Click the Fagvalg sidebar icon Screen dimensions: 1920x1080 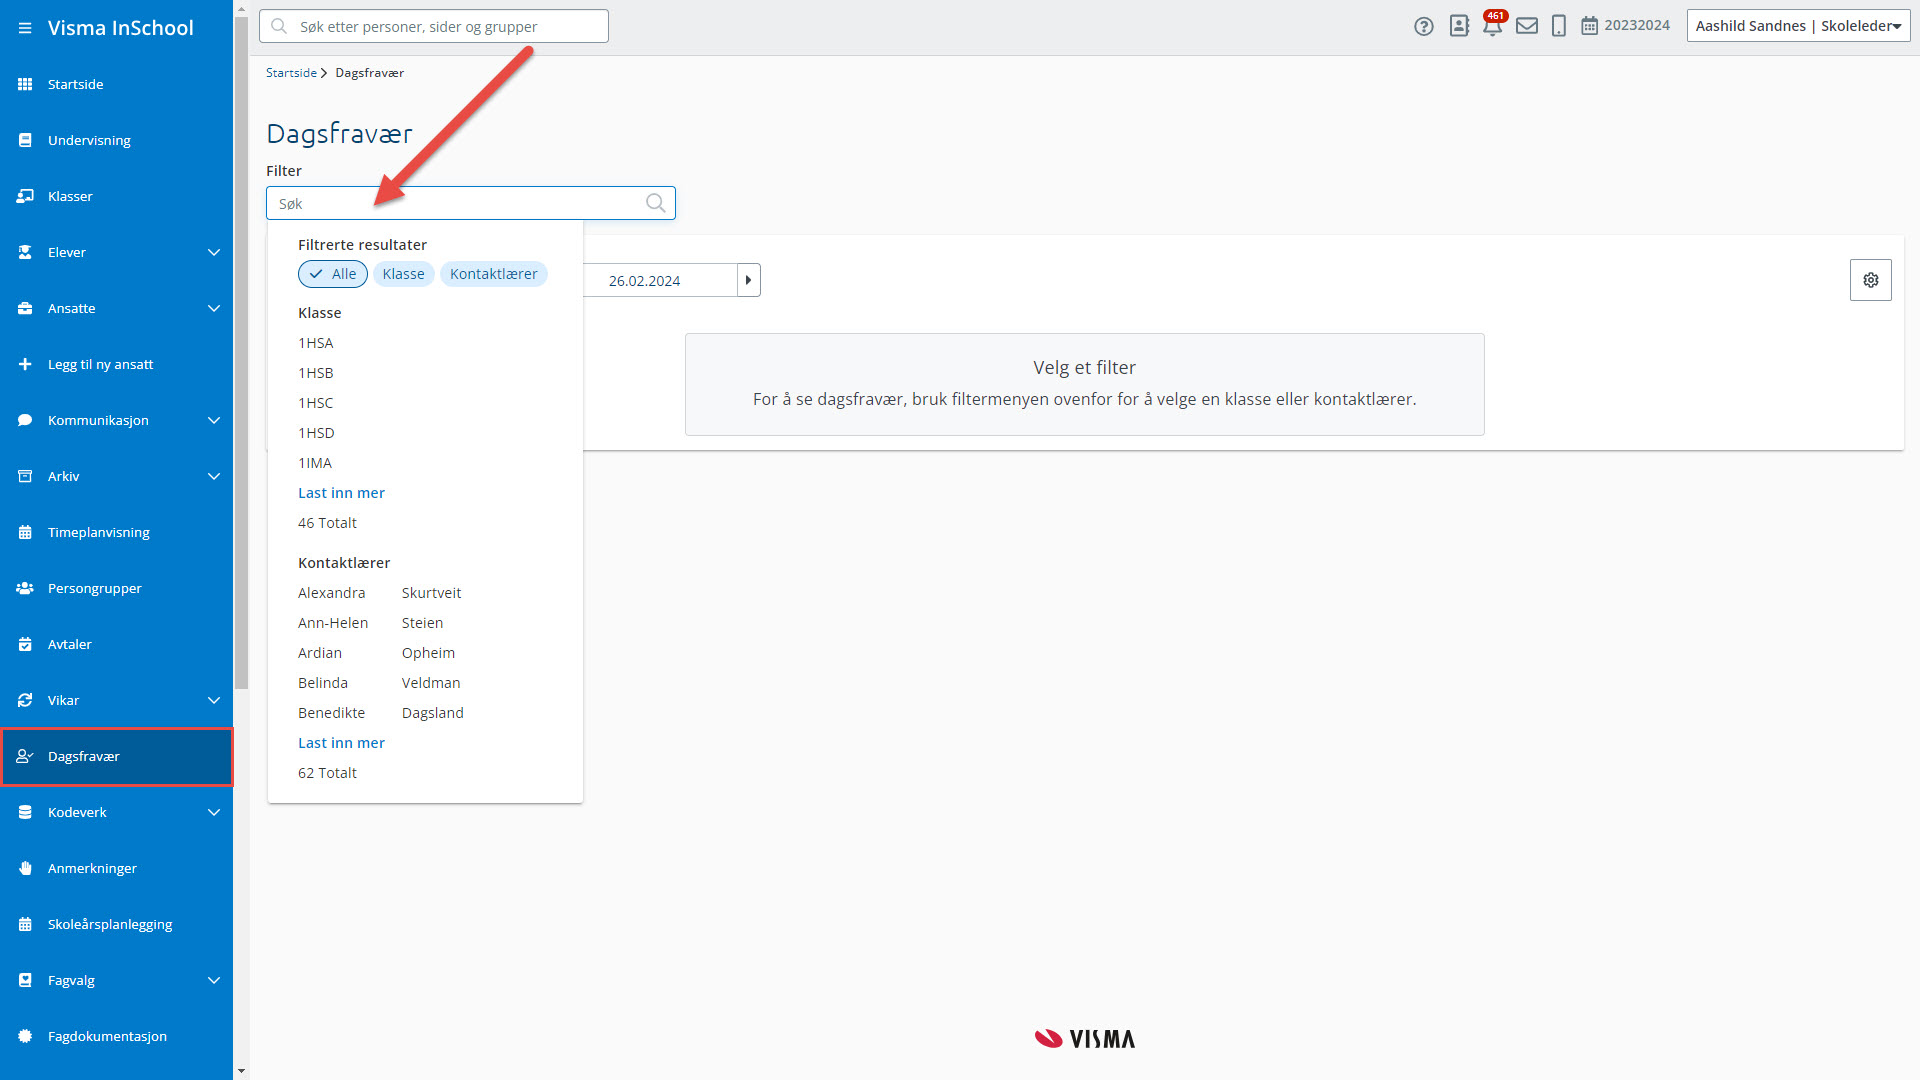point(25,980)
